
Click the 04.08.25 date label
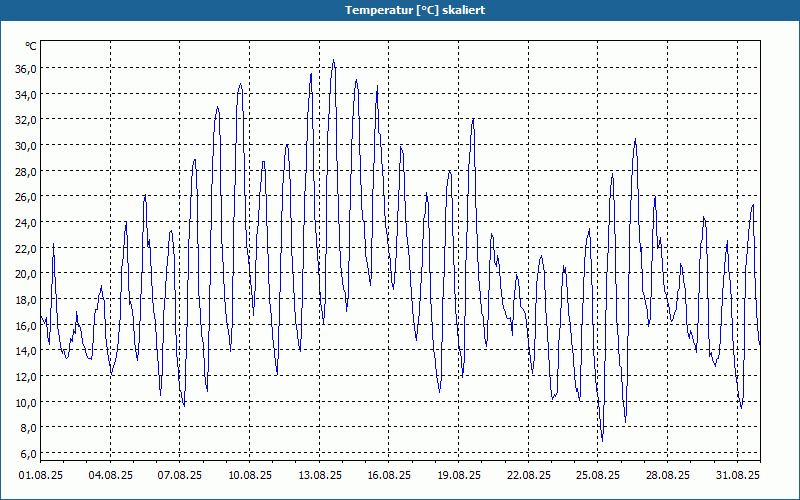coord(111,475)
